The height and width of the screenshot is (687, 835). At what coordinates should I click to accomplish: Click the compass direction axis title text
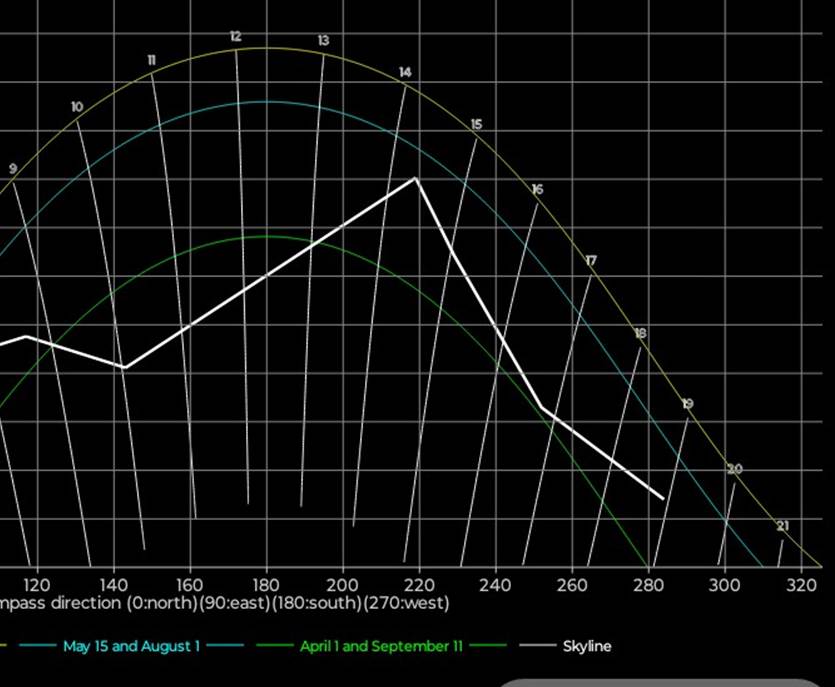point(225,603)
